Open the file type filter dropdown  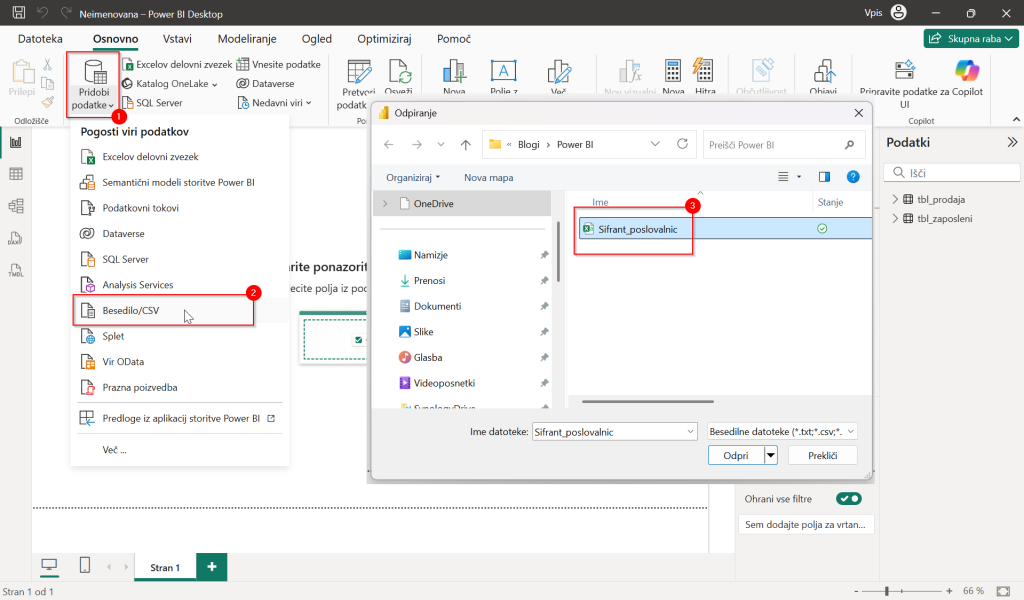click(782, 432)
